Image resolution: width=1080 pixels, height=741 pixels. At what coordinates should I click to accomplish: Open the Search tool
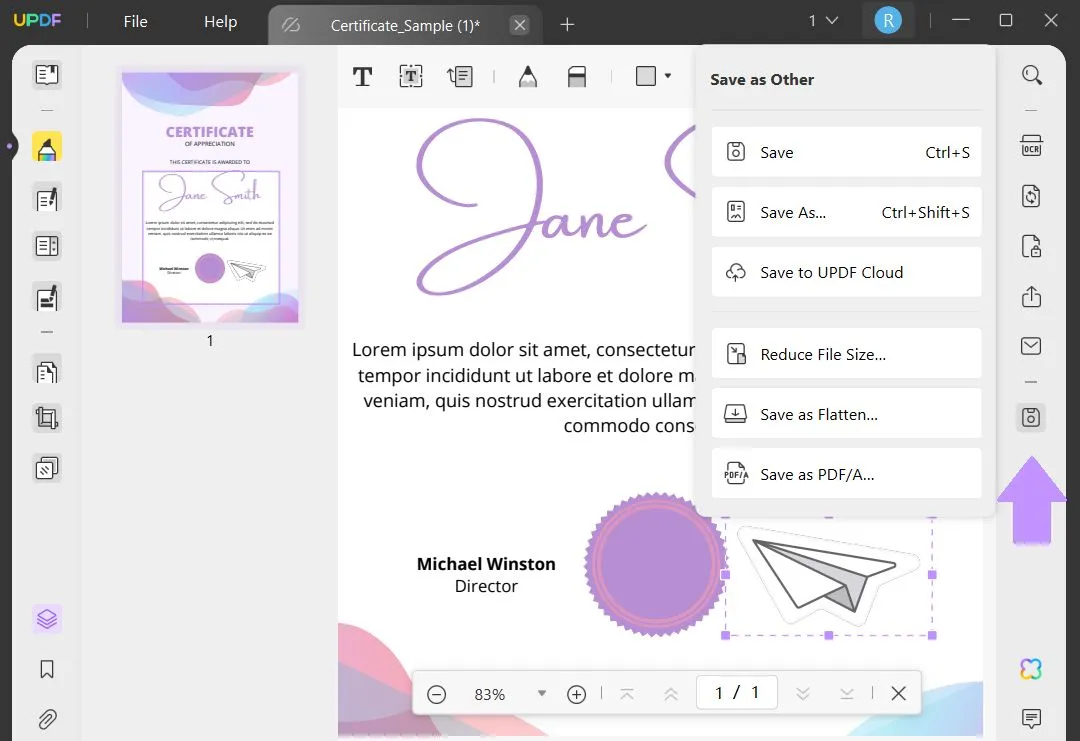[1031, 75]
